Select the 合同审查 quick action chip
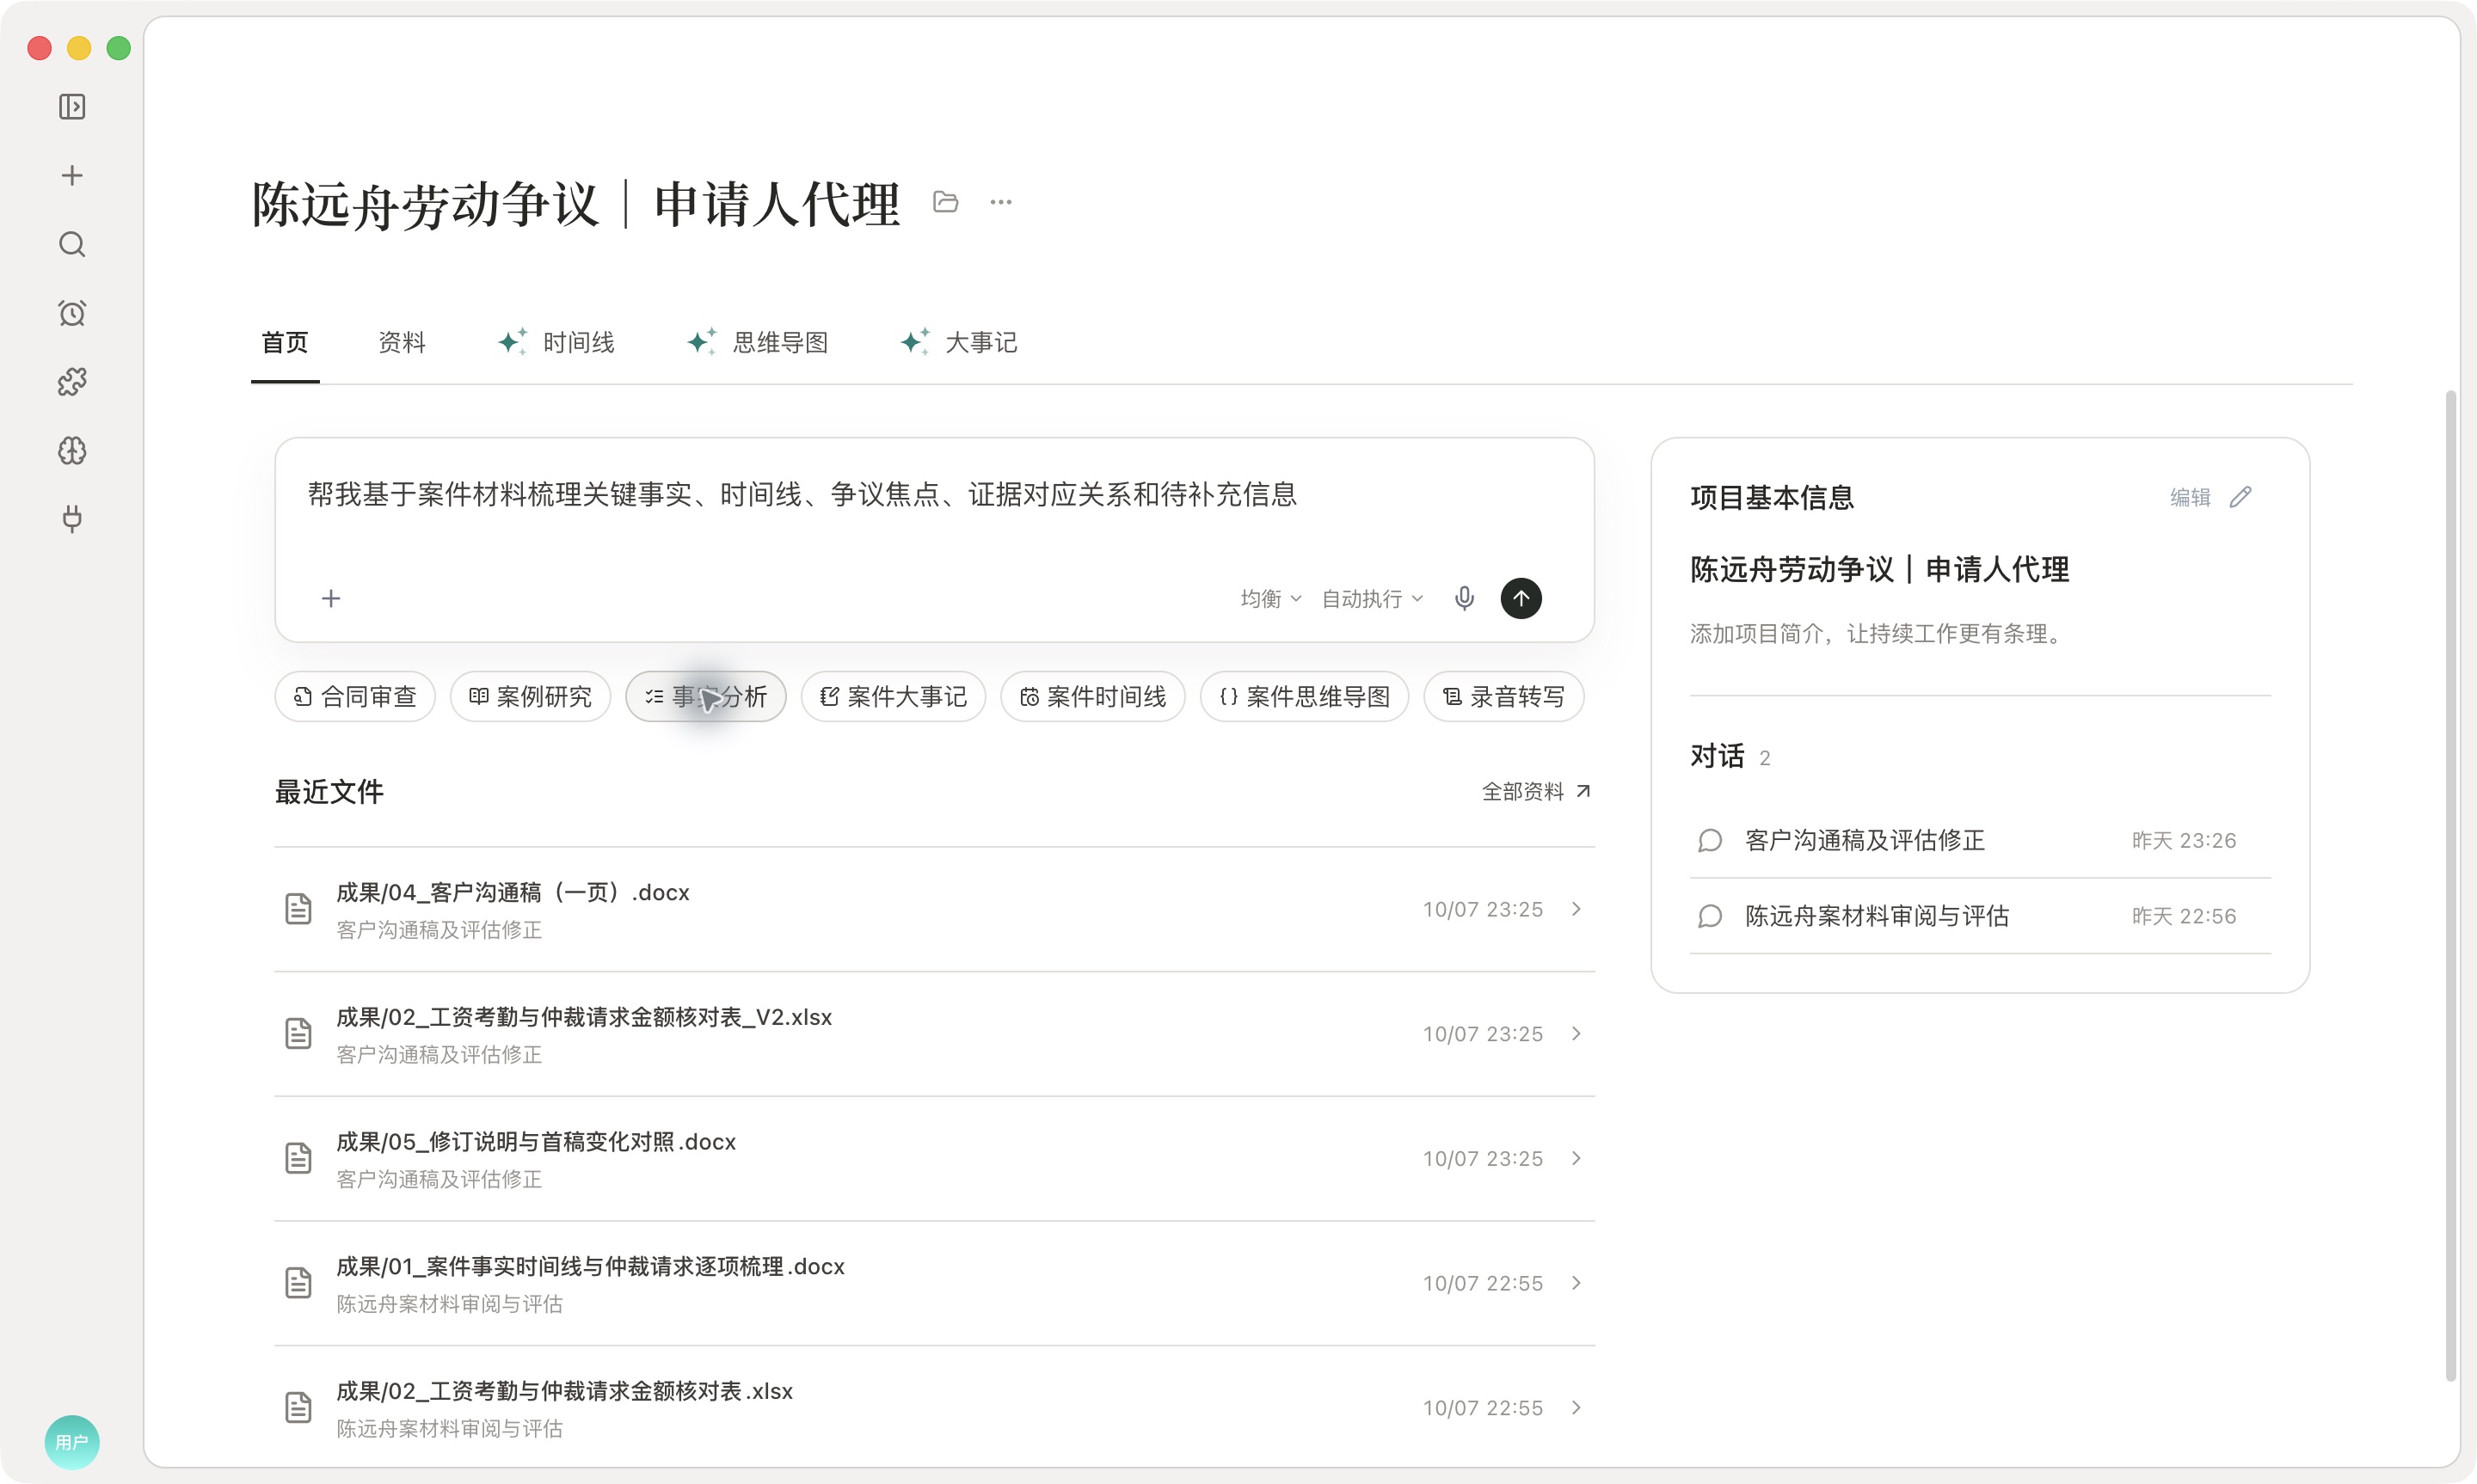 tap(355, 696)
